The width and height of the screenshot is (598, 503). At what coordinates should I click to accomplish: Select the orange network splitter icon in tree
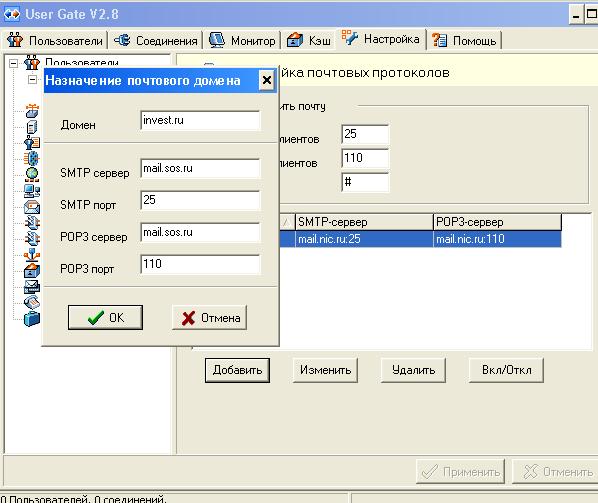click(32, 254)
